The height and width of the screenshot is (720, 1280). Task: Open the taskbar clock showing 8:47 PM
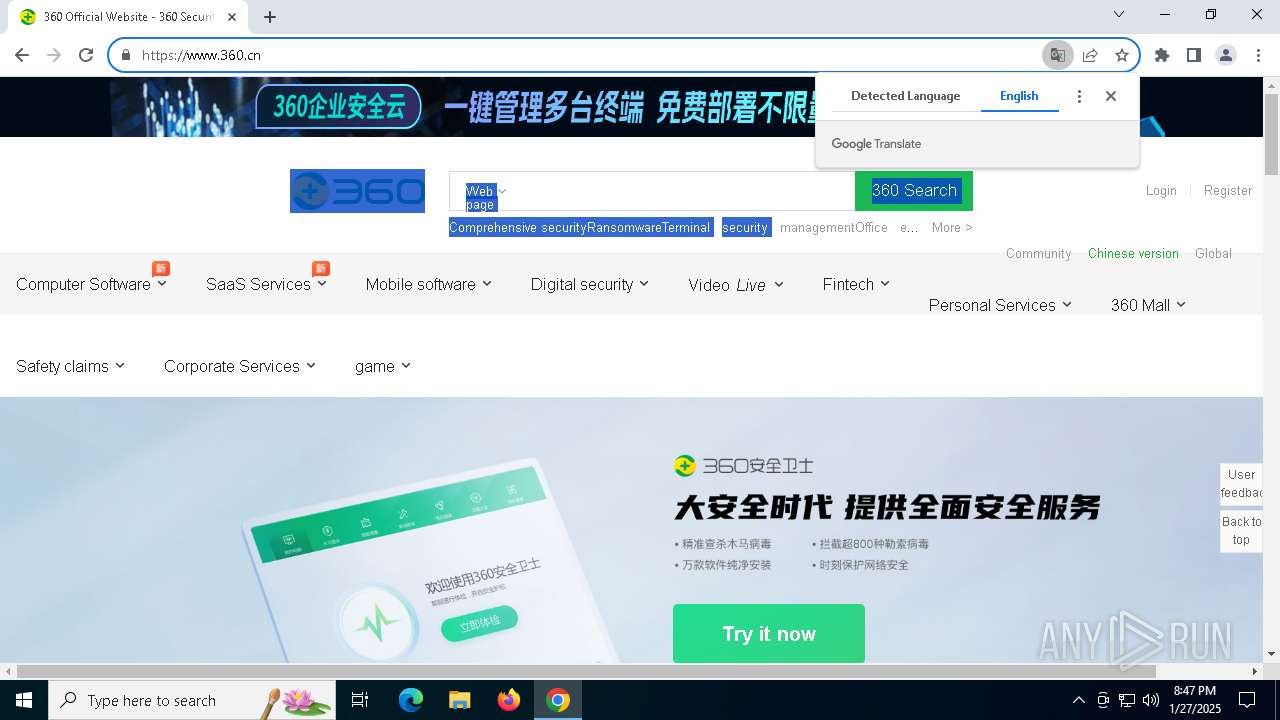1194,700
